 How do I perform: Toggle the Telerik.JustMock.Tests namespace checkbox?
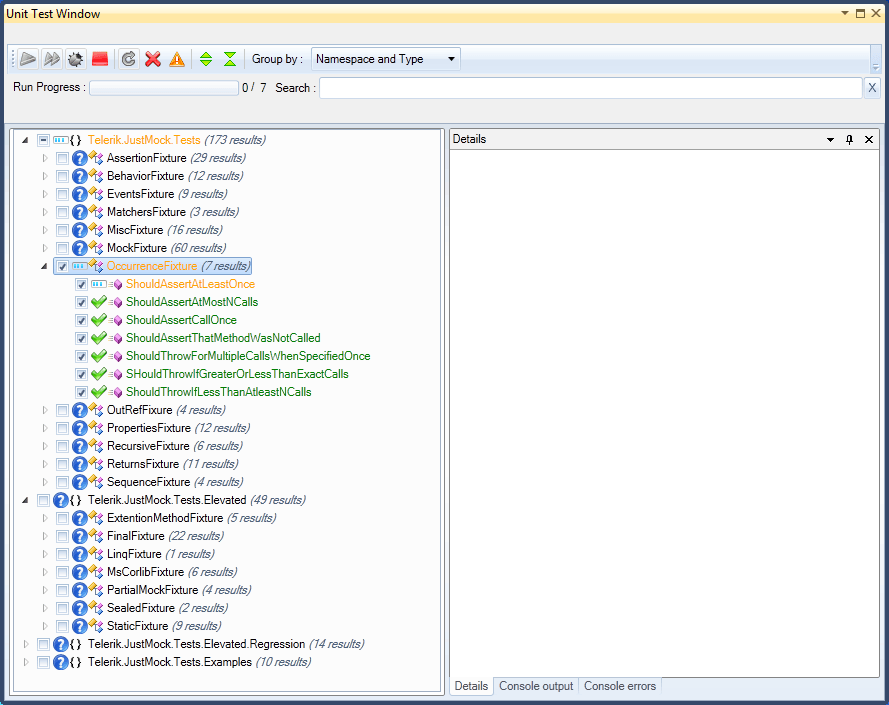click(x=44, y=140)
